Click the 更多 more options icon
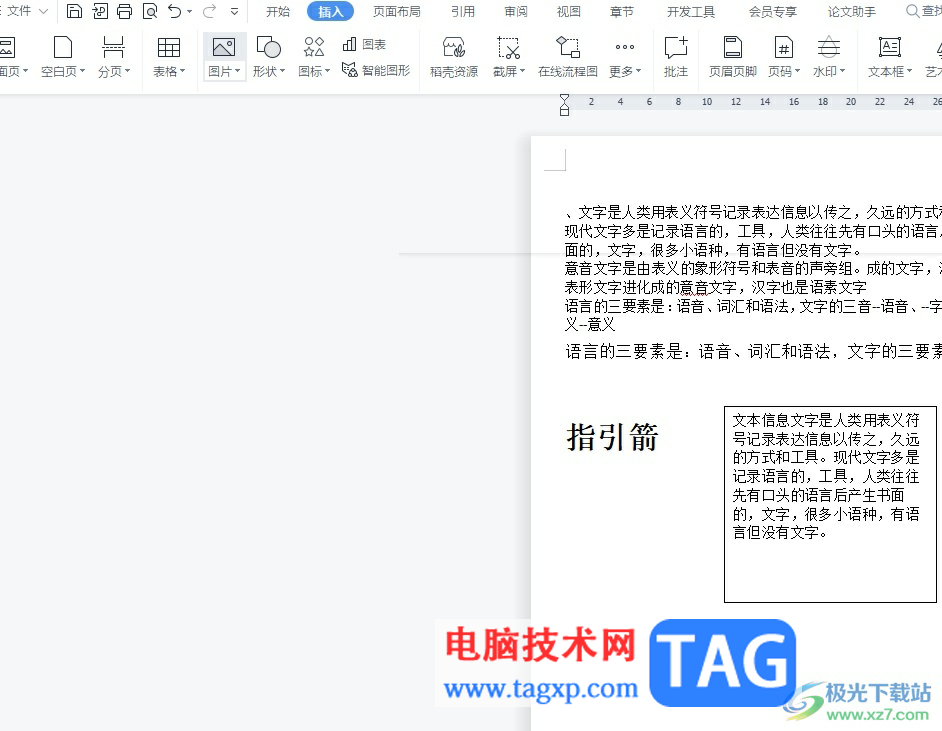Image resolution: width=942 pixels, height=731 pixels. point(625,47)
